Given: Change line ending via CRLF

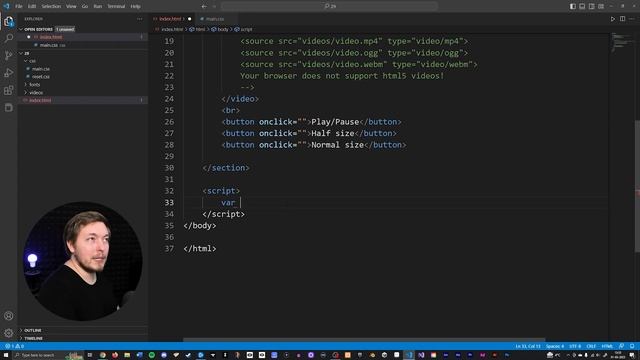Looking at the screenshot, I should [x=591, y=346].
